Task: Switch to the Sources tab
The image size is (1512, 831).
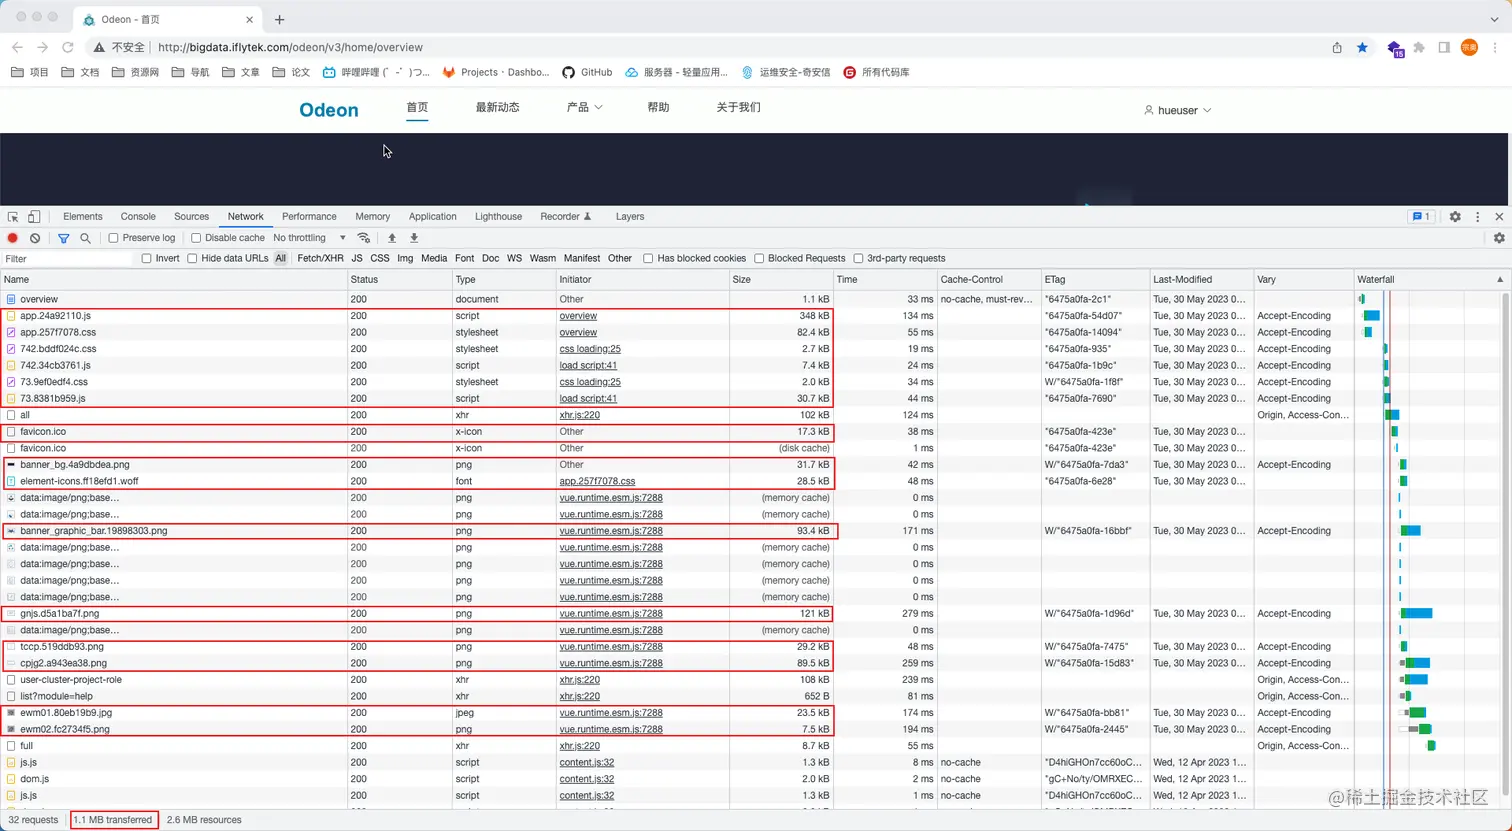Action: click(x=191, y=216)
